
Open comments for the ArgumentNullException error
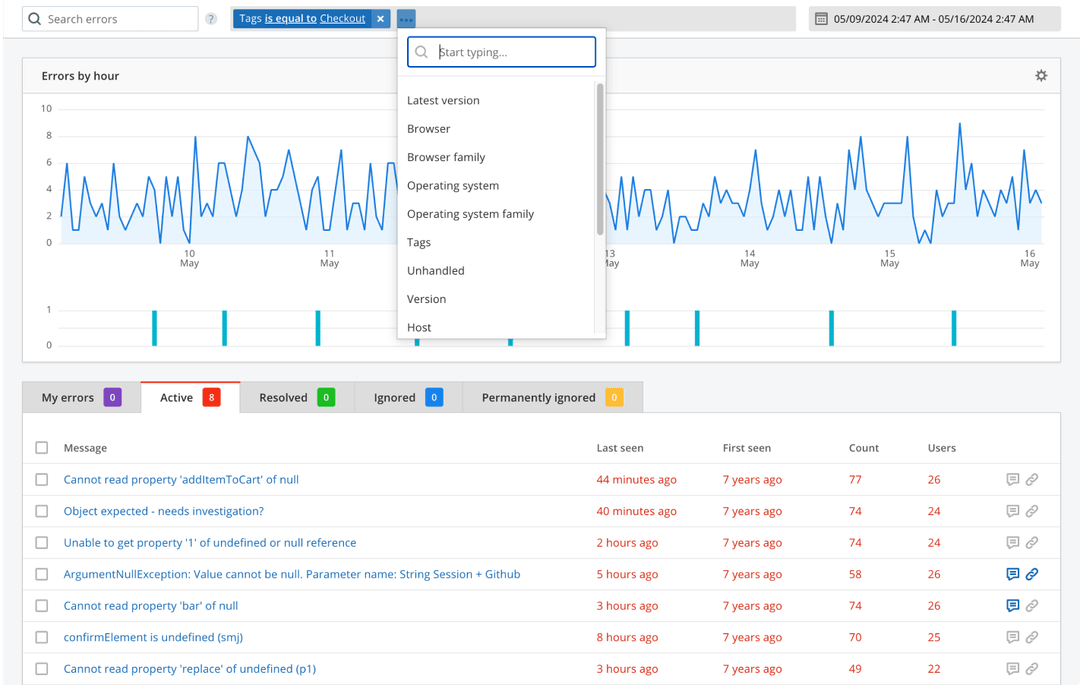[1013, 574]
